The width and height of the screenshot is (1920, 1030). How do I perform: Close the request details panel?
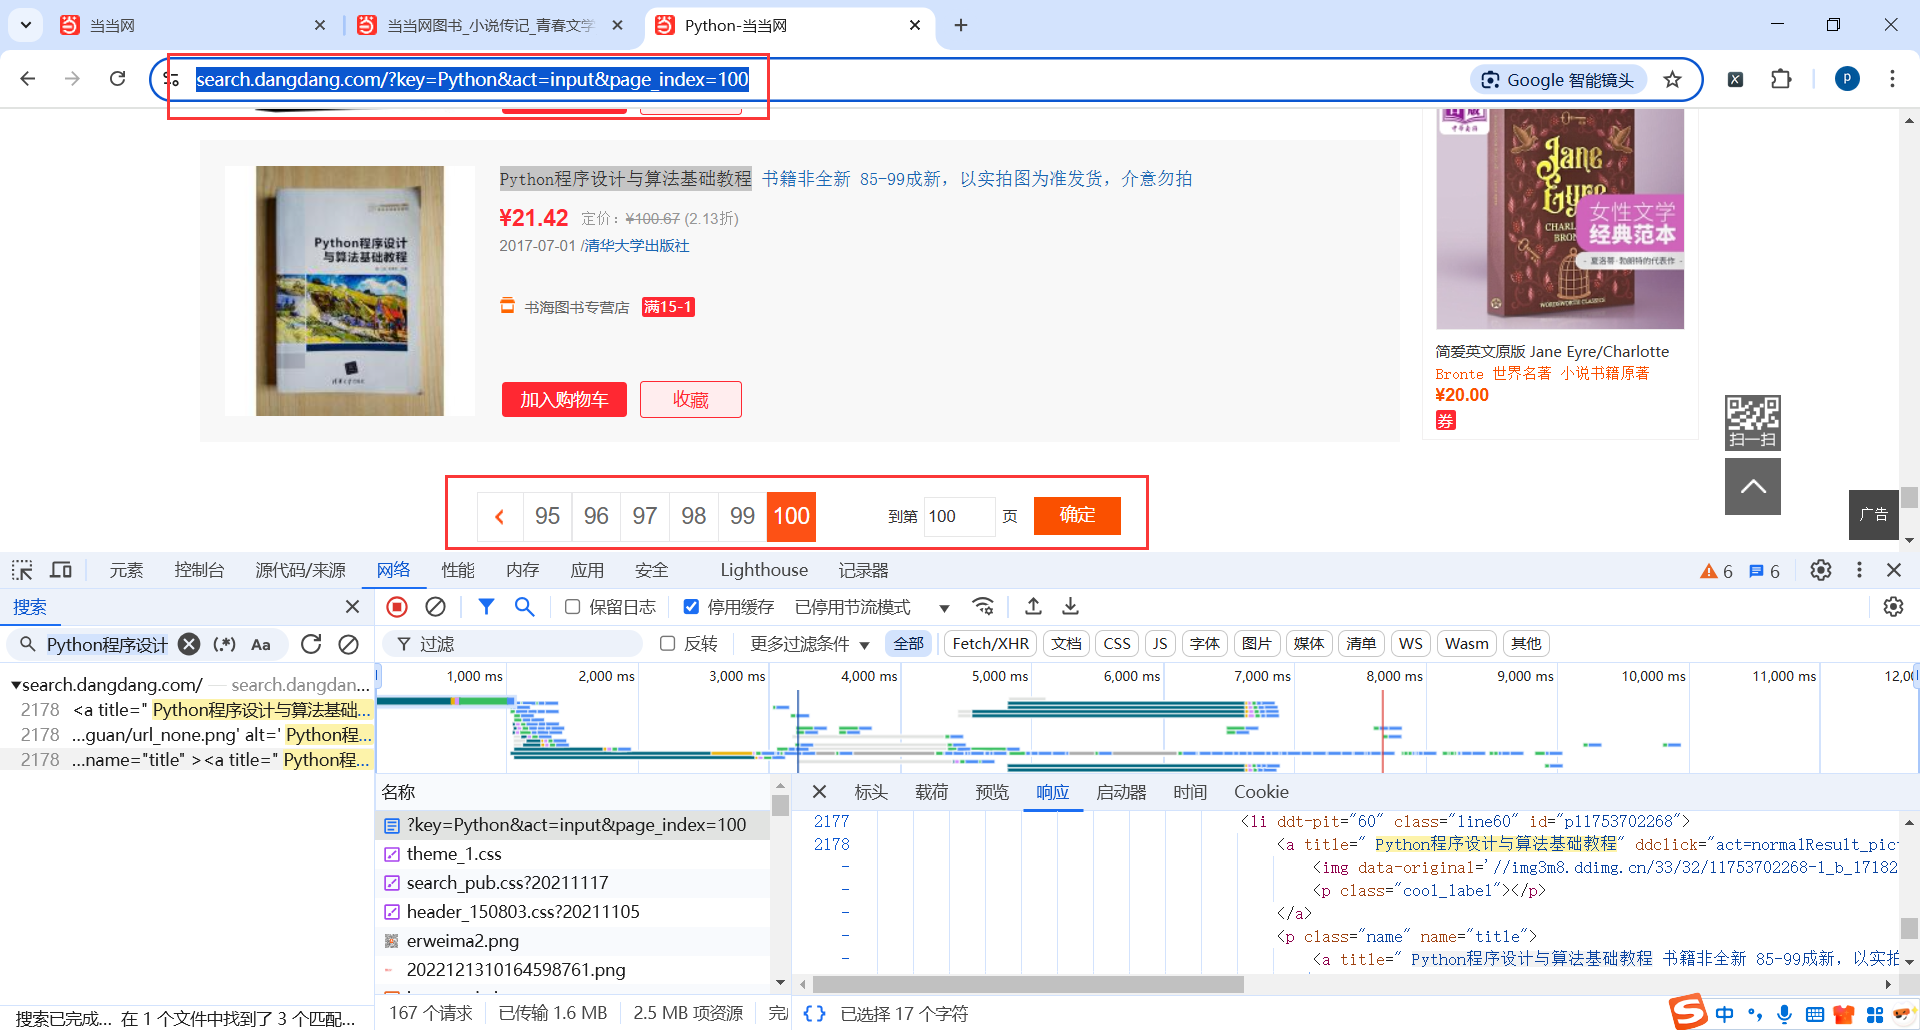pyautogui.click(x=819, y=792)
